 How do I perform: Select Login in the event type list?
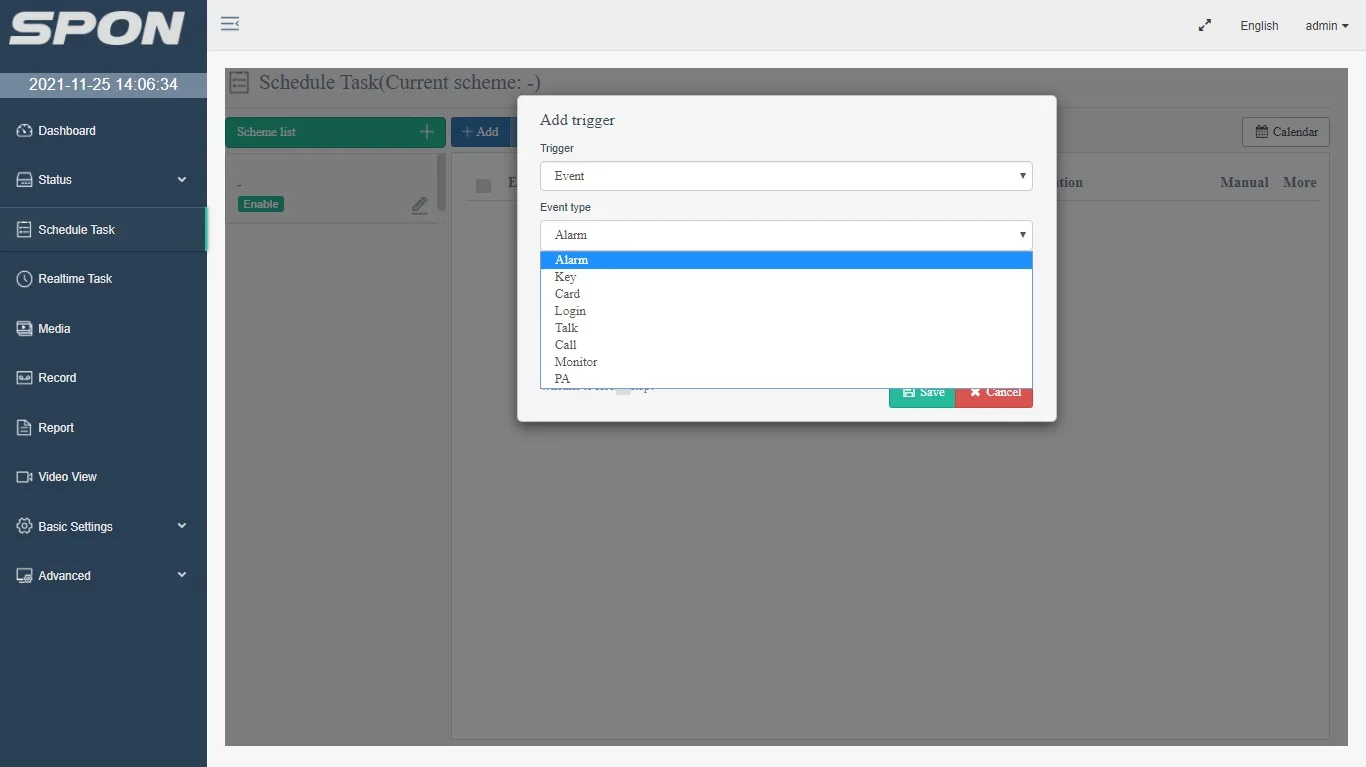point(786,311)
